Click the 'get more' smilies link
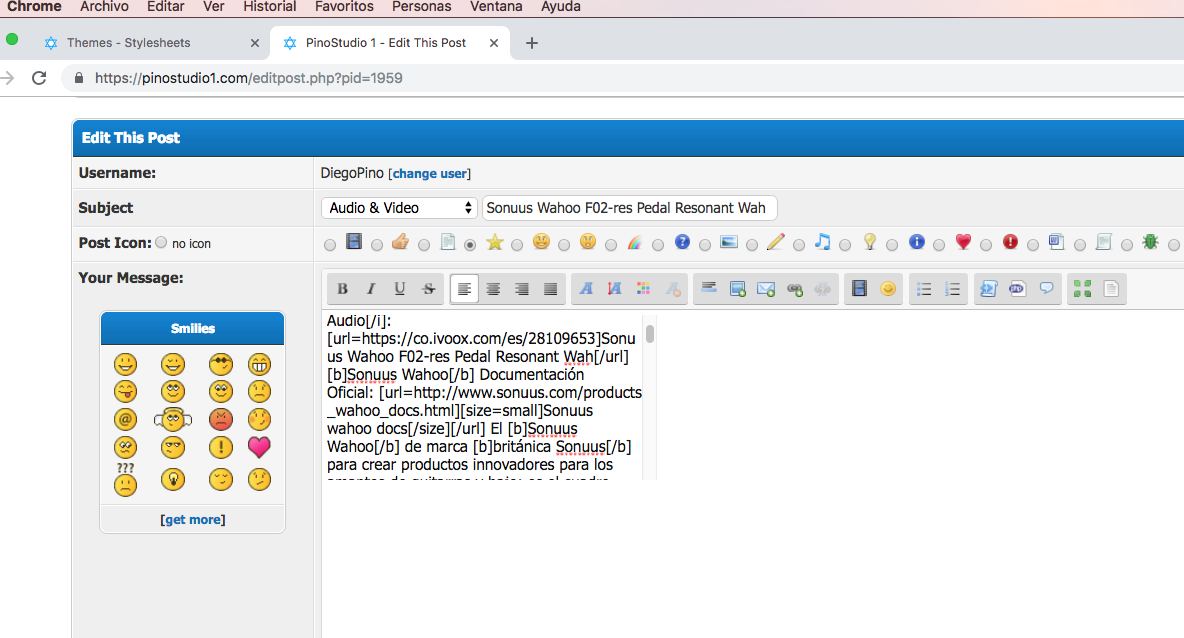The height and width of the screenshot is (638, 1184). pos(193,519)
